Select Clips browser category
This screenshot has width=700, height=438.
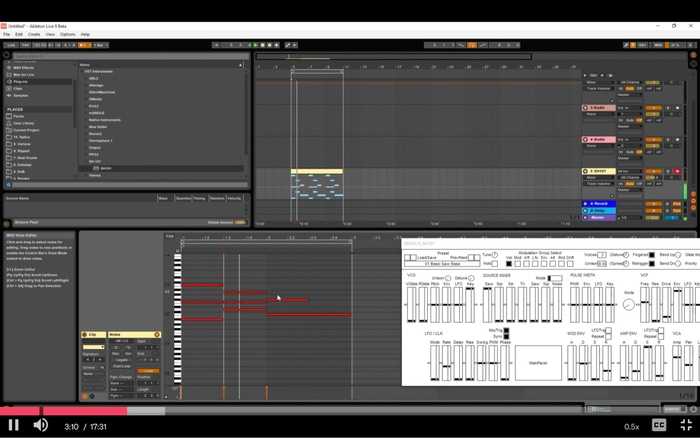pos(18,88)
